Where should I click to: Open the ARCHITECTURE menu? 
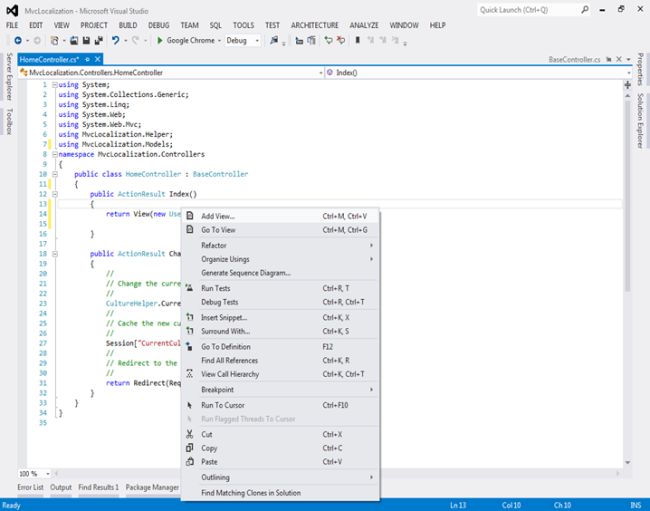314,24
